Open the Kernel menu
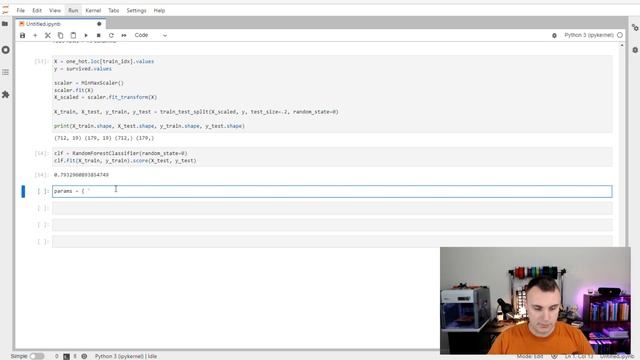The image size is (640, 360). point(93,11)
